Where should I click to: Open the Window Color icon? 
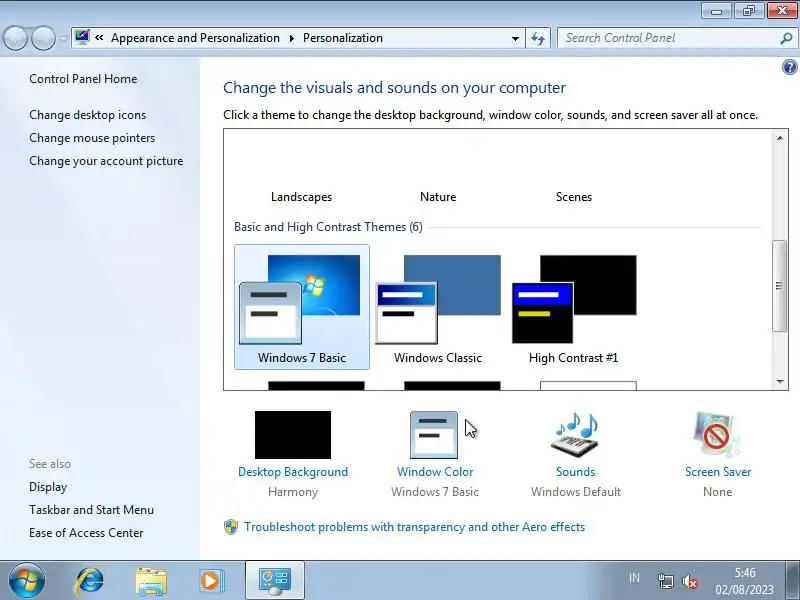[434, 435]
